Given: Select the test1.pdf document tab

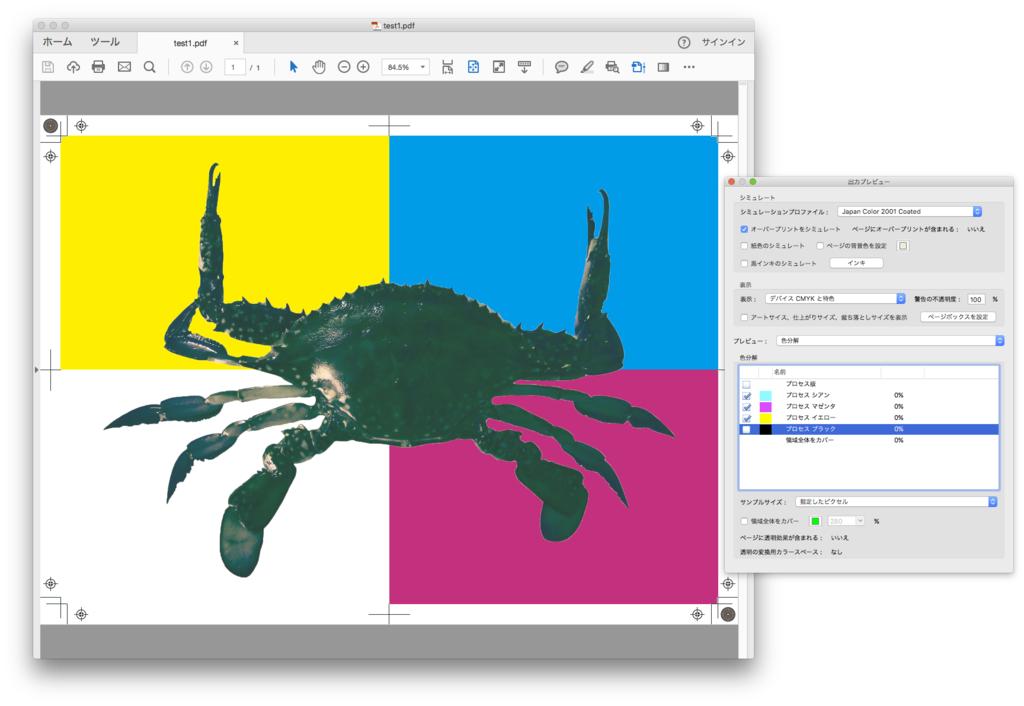Looking at the screenshot, I should coord(189,43).
